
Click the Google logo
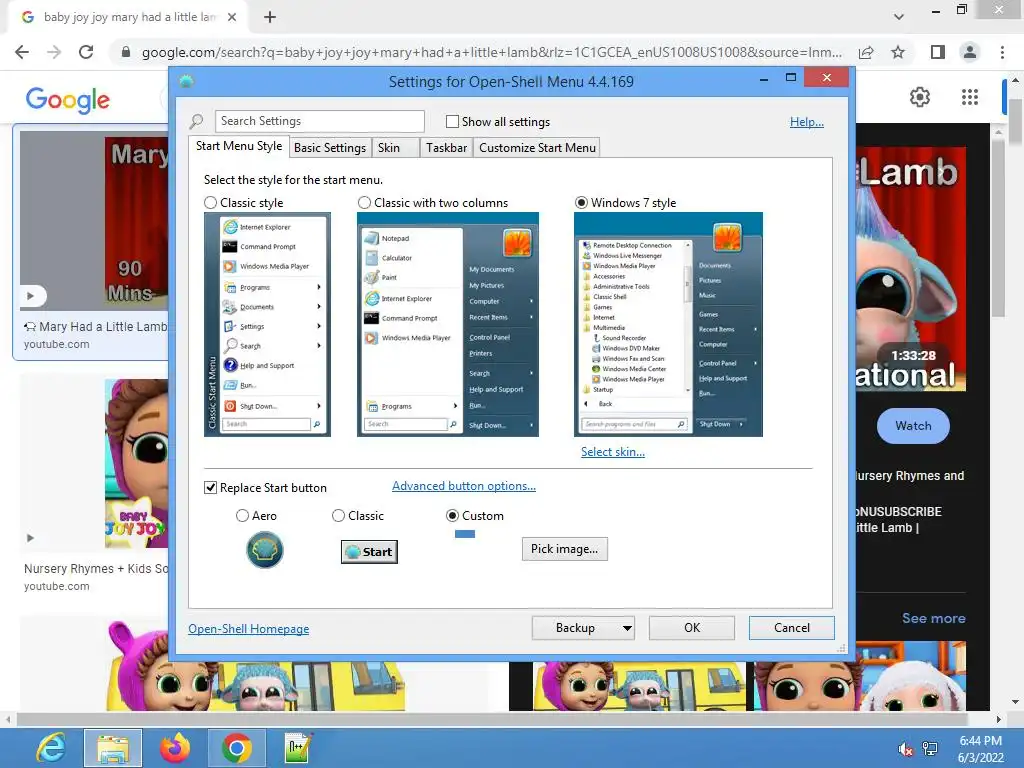click(67, 100)
